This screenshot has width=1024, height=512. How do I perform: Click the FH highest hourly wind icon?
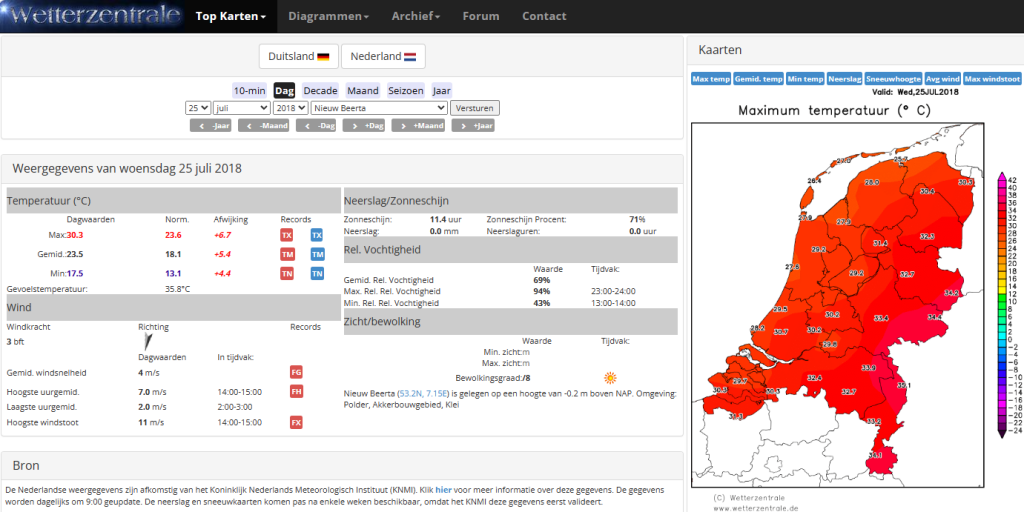click(296, 392)
